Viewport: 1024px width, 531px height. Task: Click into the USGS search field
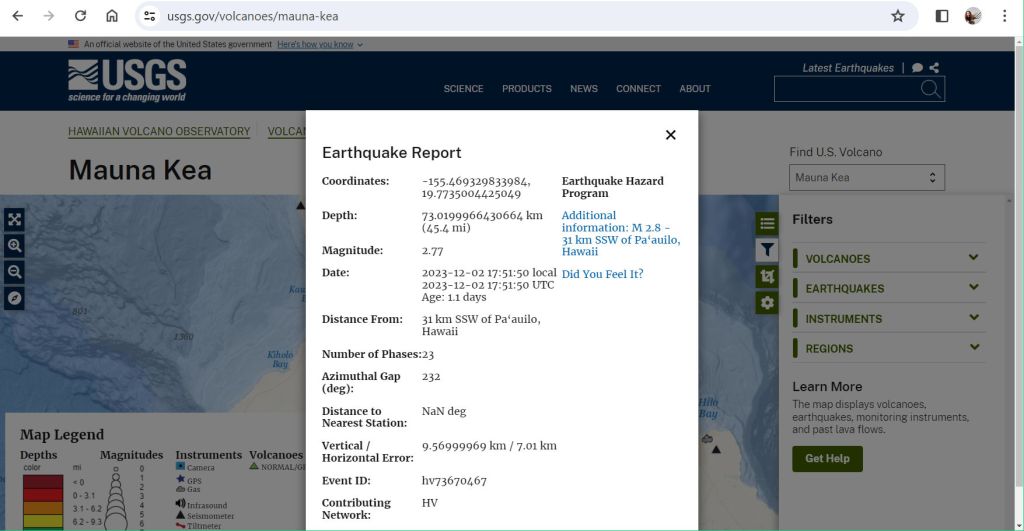(x=845, y=89)
